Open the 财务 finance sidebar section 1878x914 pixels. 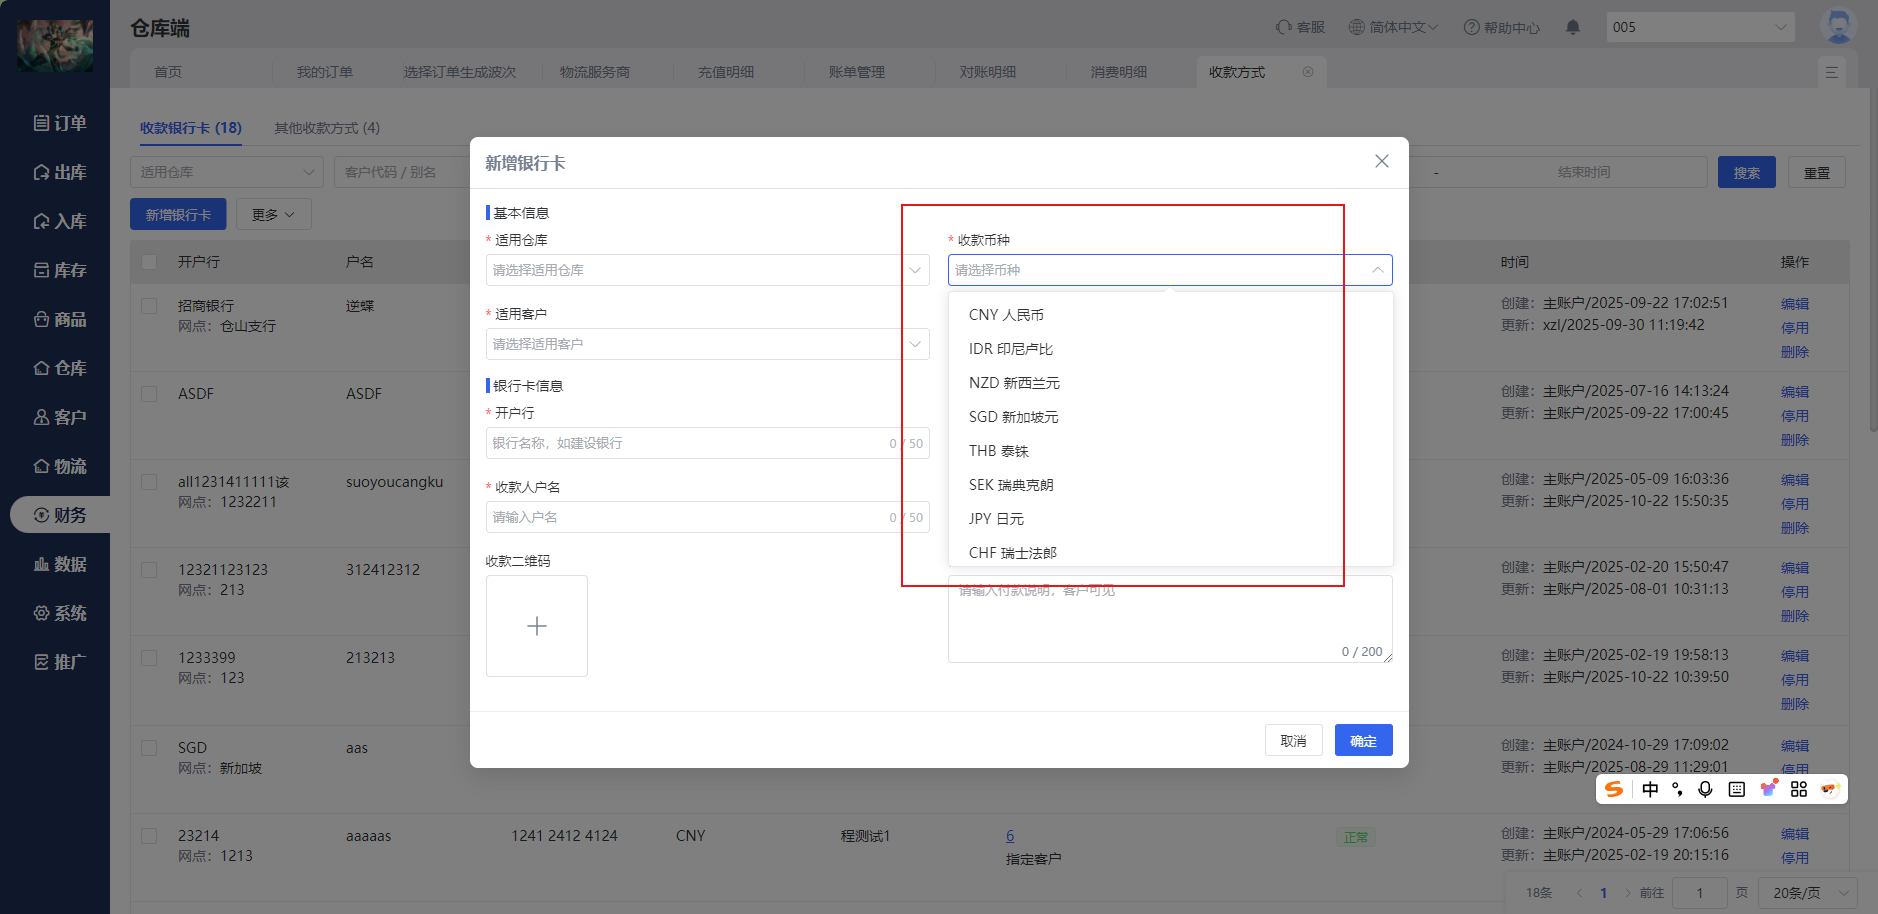(60, 515)
